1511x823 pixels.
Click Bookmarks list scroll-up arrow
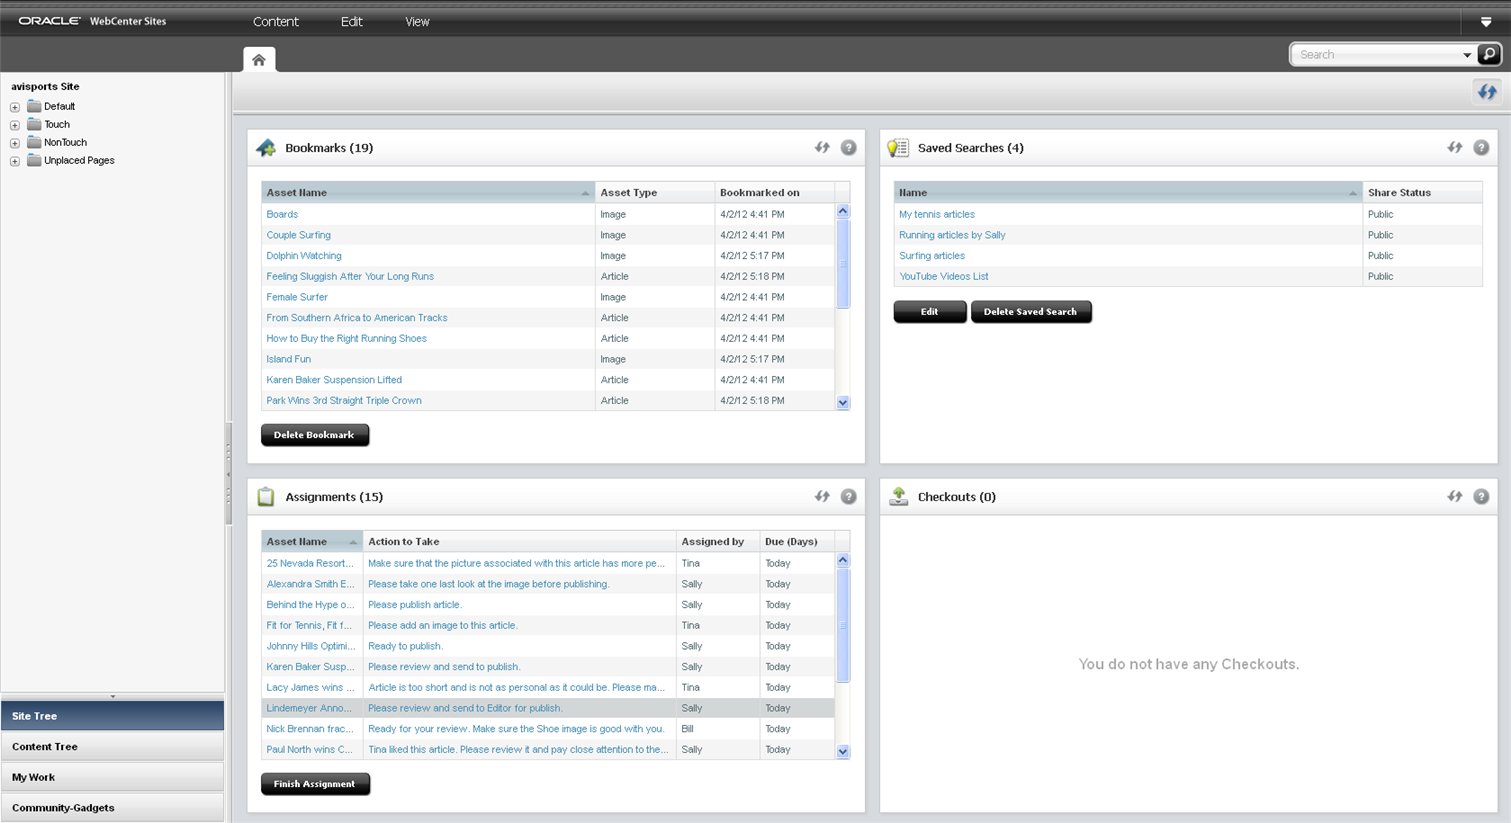tap(843, 211)
